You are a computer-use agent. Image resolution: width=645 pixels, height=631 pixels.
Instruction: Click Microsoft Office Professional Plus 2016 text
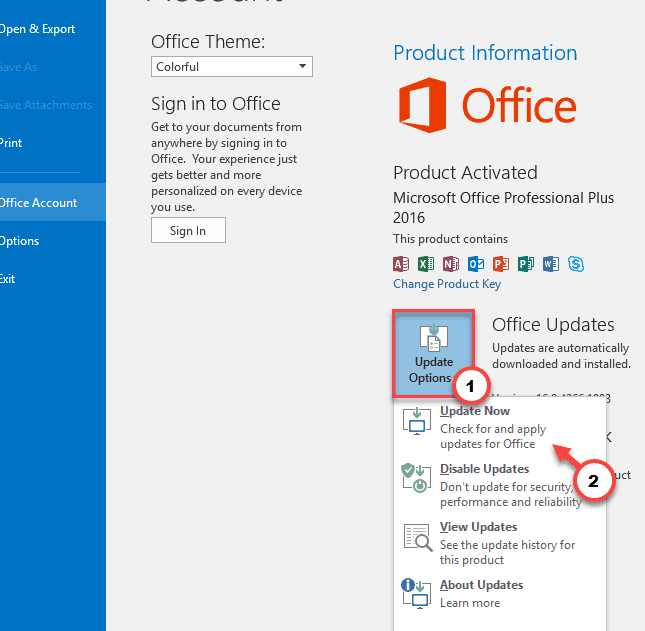(x=503, y=208)
